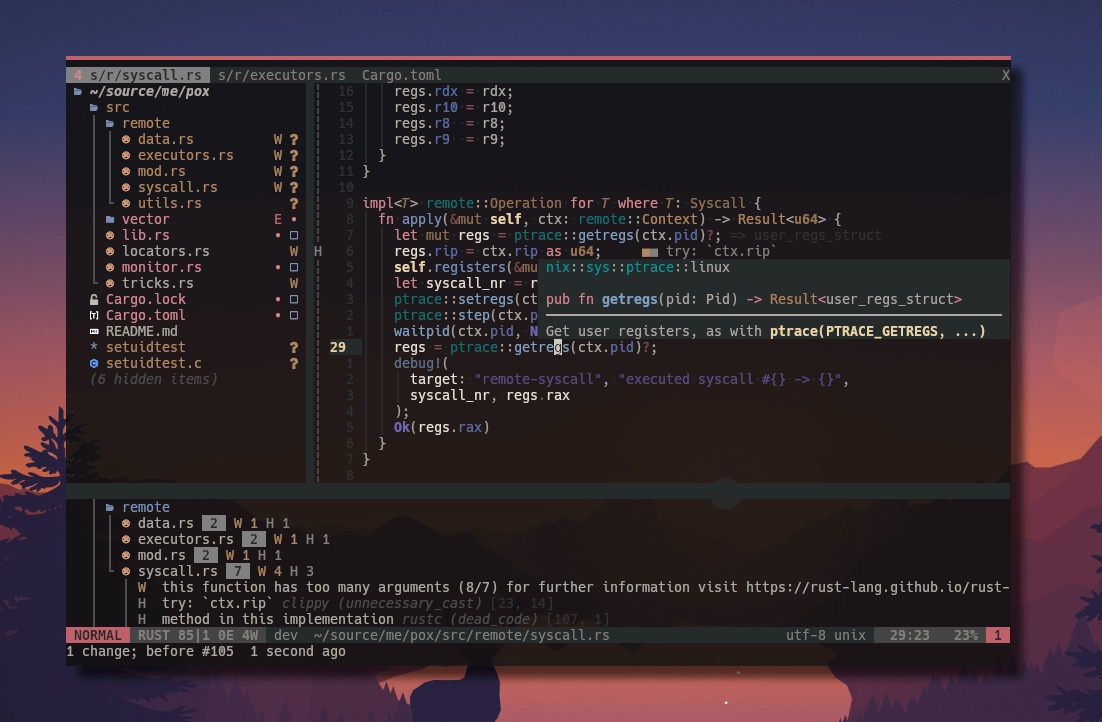Viewport: 1102px width, 722px height.
Task: Click the markdown icon beside README.md
Action: coord(94,331)
